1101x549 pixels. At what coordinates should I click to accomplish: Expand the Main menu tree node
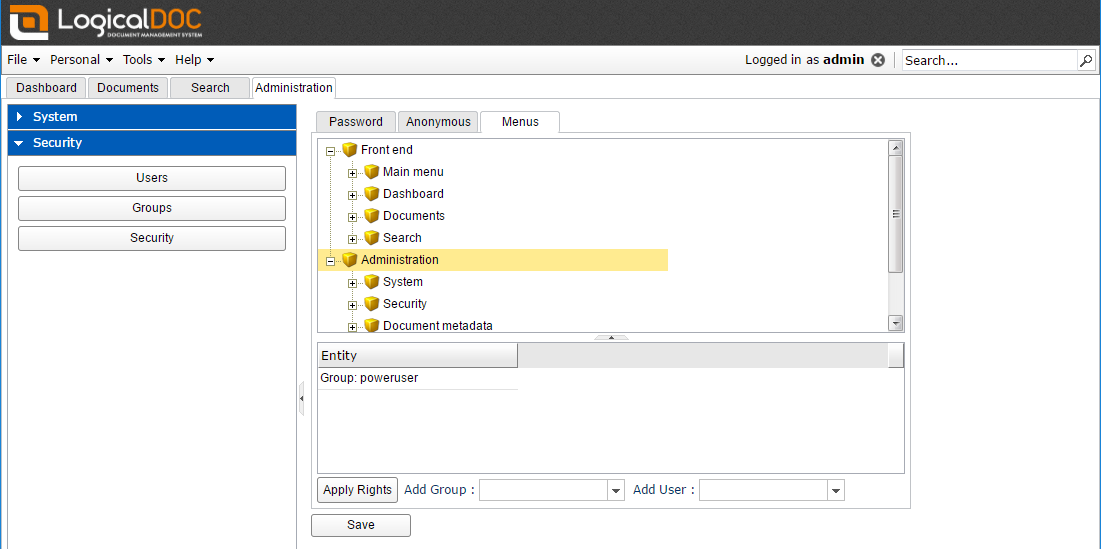pyautogui.click(x=352, y=173)
